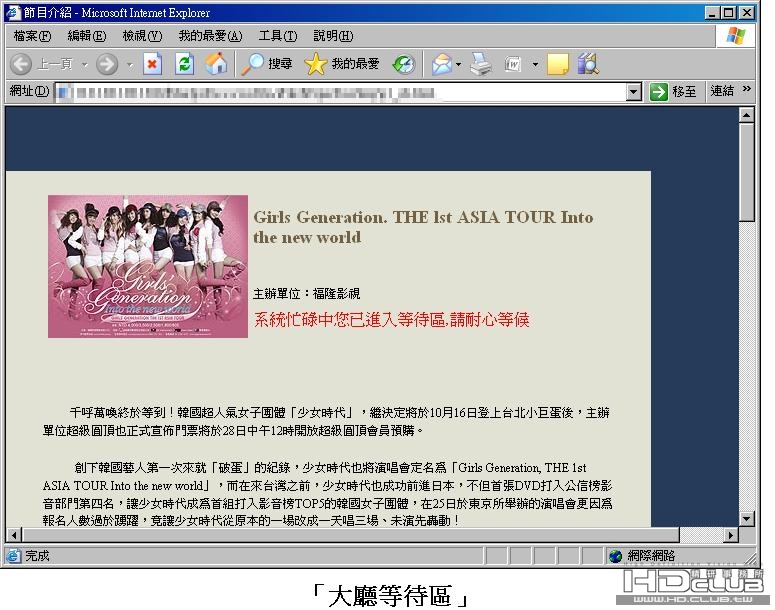Minimize the Internet Explorer window
Viewport: 775px width, 610px height.
tap(712, 12)
